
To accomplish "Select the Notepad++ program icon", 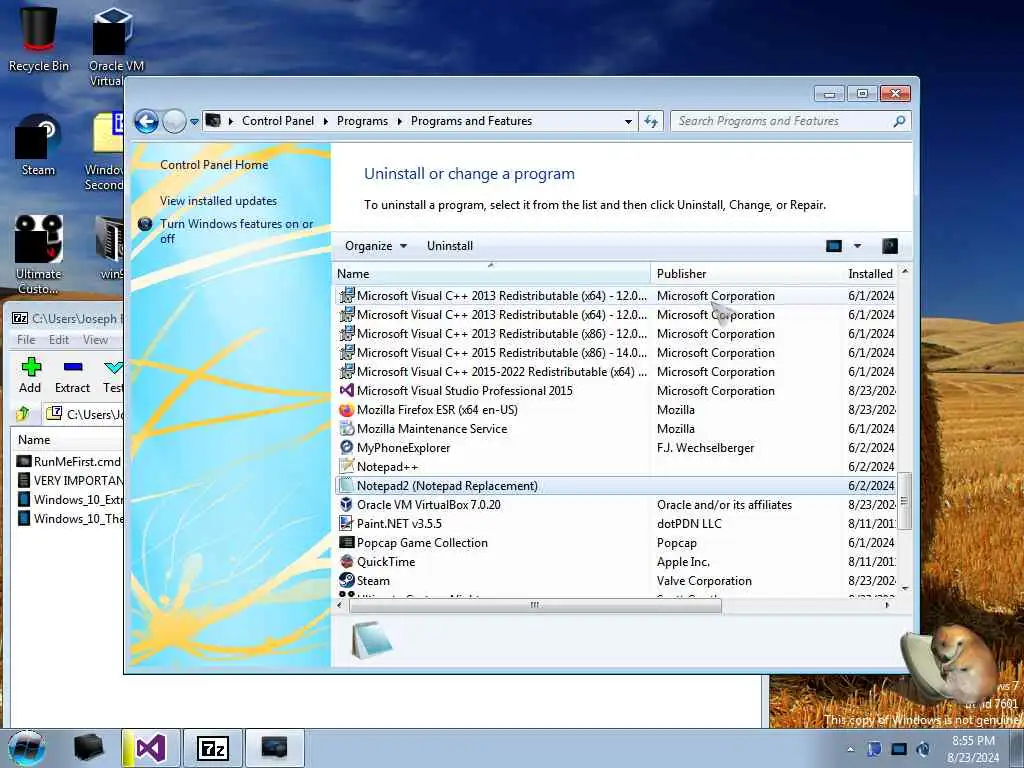I will 347,466.
